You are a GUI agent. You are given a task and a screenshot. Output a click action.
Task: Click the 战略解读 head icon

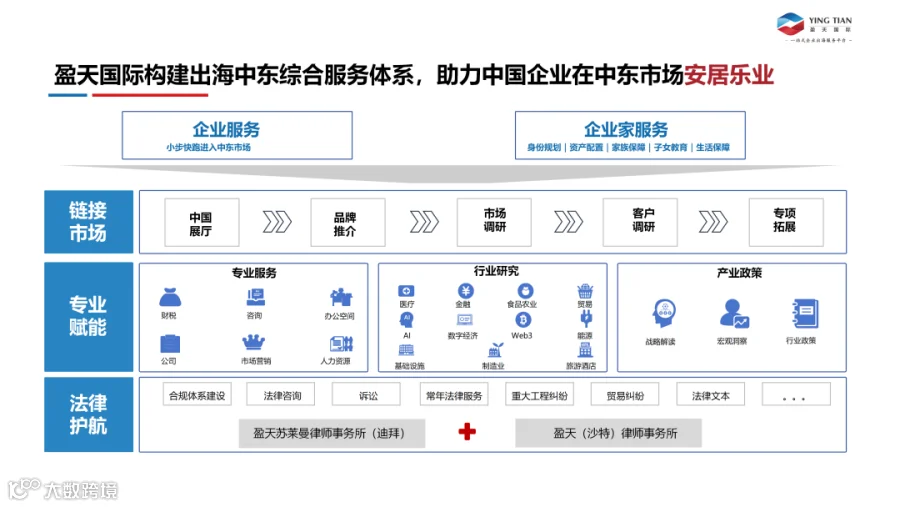pos(664,314)
